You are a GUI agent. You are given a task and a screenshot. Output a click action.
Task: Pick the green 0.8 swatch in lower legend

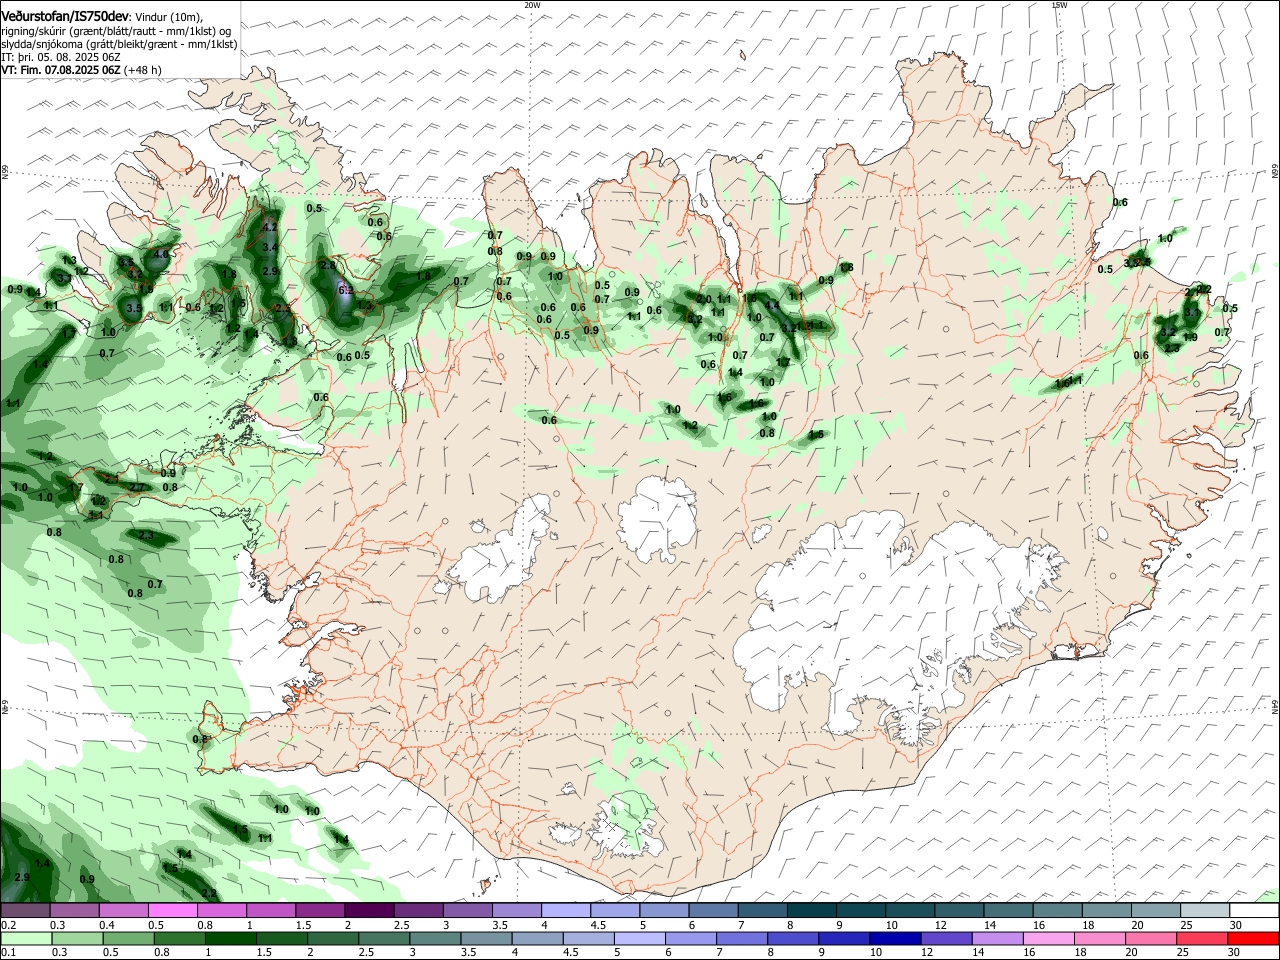[181, 939]
